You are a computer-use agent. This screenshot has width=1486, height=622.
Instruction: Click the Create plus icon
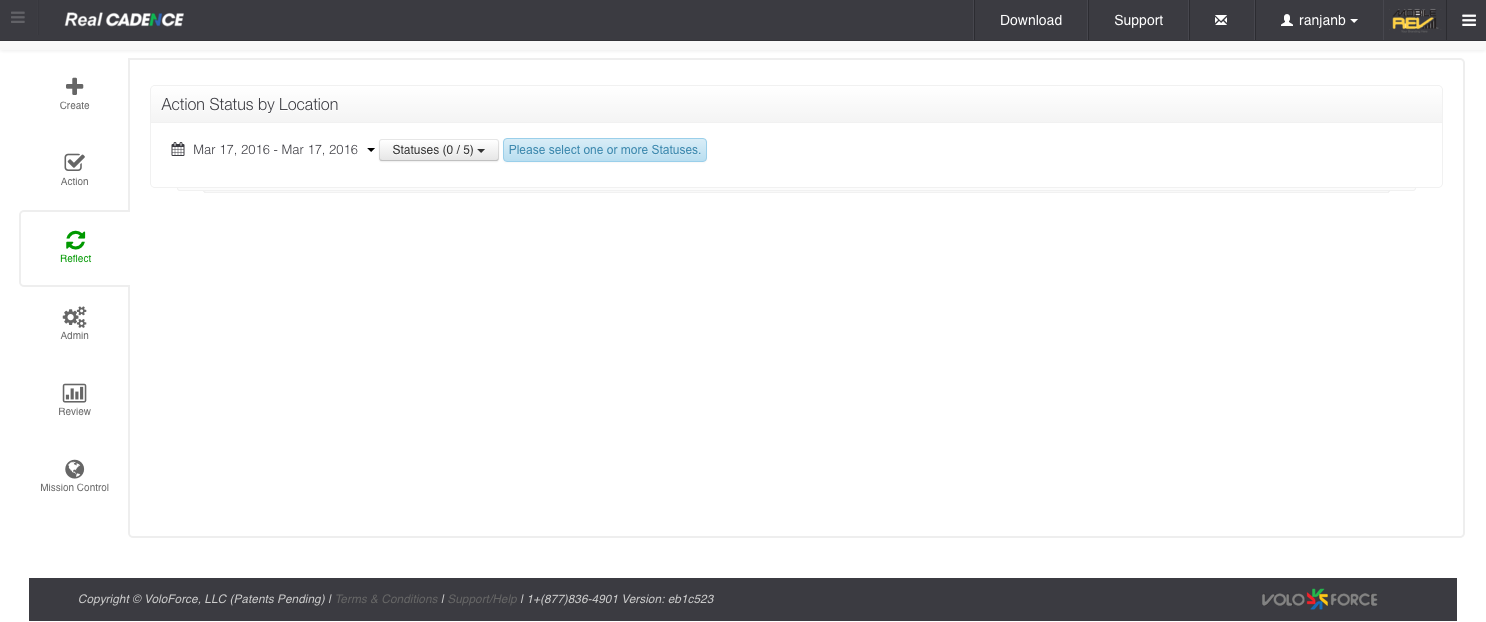click(74, 88)
